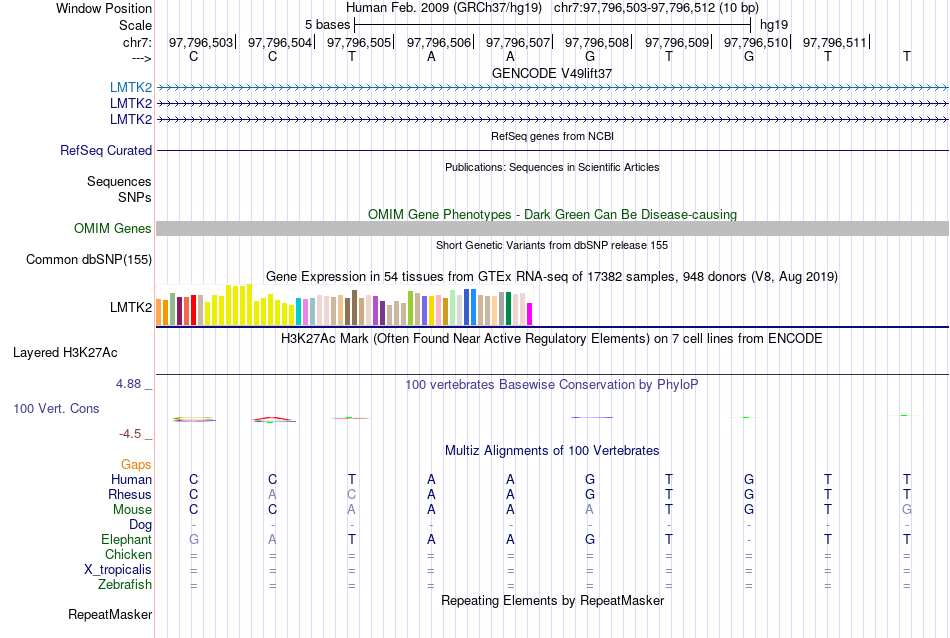The height and width of the screenshot is (638, 950).
Task: Click the Gene Expression in 54 tissues title
Action: 552,277
